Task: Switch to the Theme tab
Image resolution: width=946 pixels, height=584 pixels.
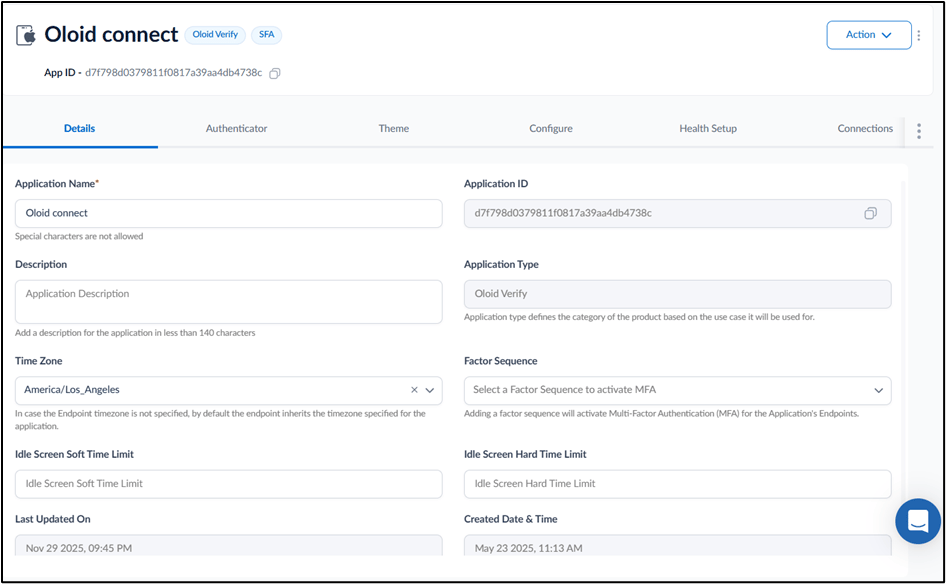Action: tap(393, 129)
